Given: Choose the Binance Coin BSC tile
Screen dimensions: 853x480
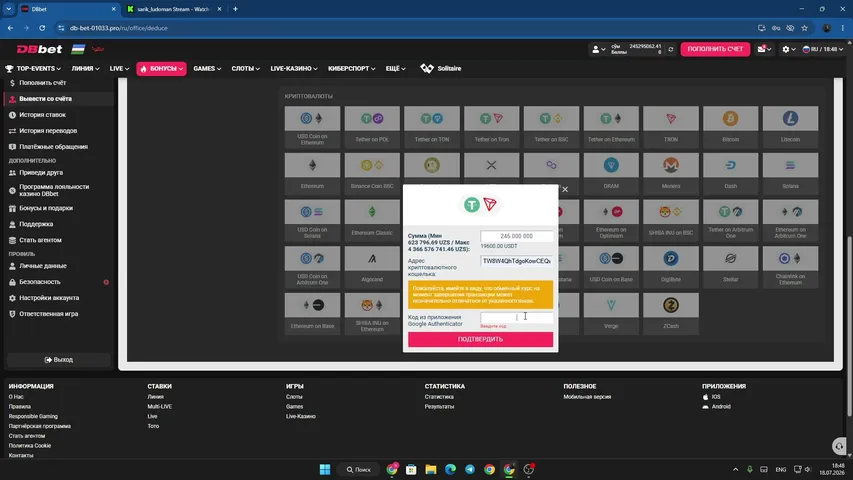Looking at the screenshot, I should click(x=372, y=173).
